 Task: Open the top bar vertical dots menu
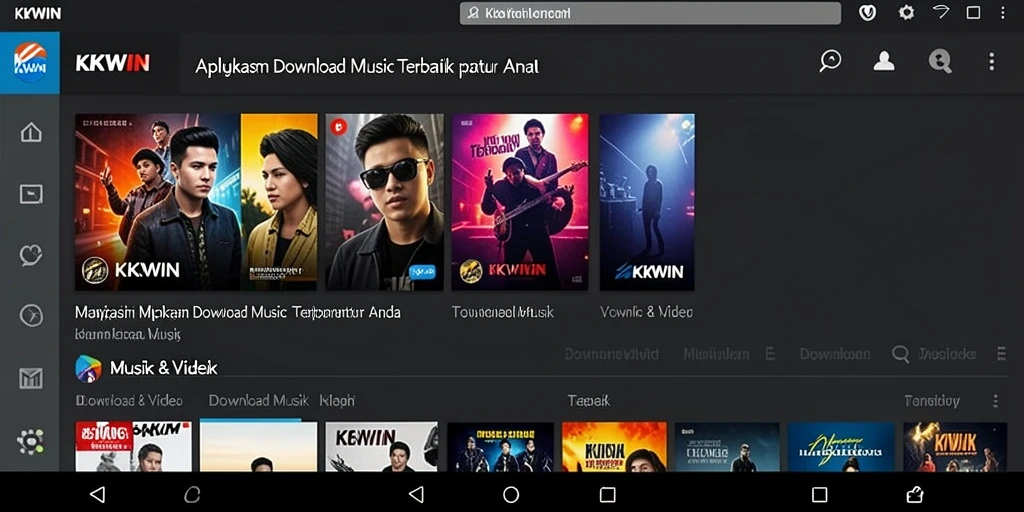tap(1004, 12)
